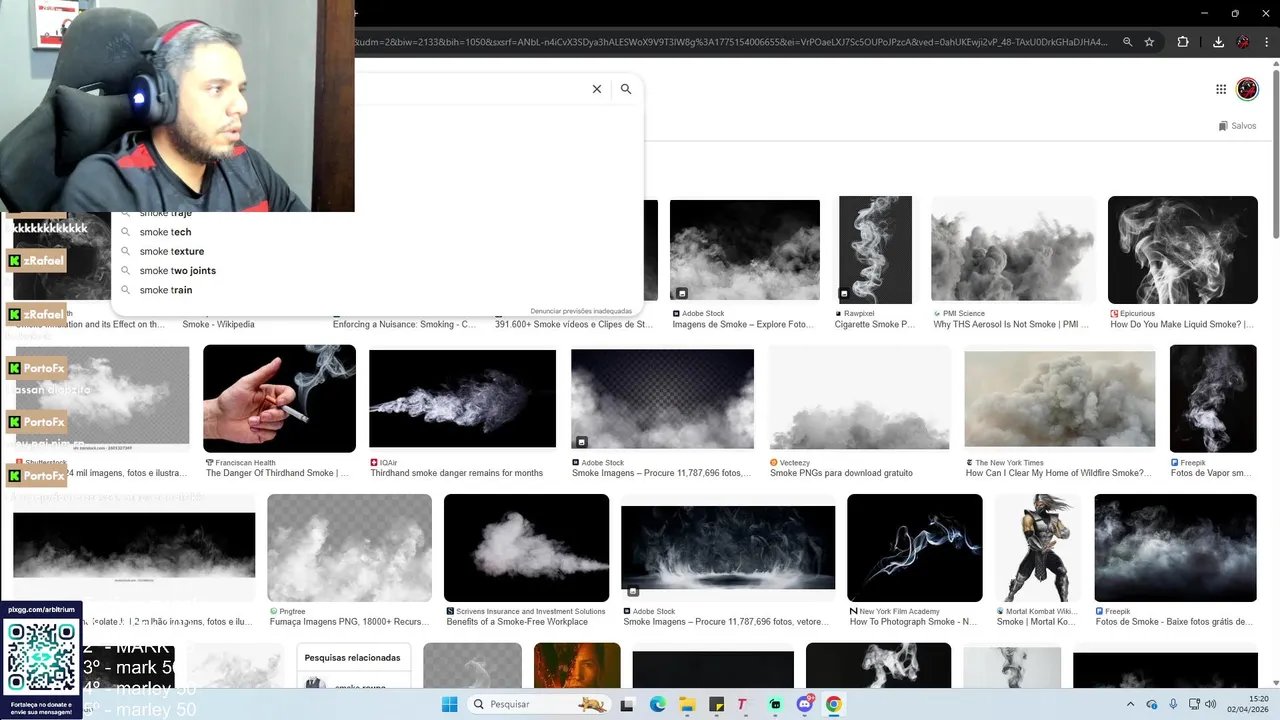Expand the system tray hidden icons chevron

point(1131,704)
